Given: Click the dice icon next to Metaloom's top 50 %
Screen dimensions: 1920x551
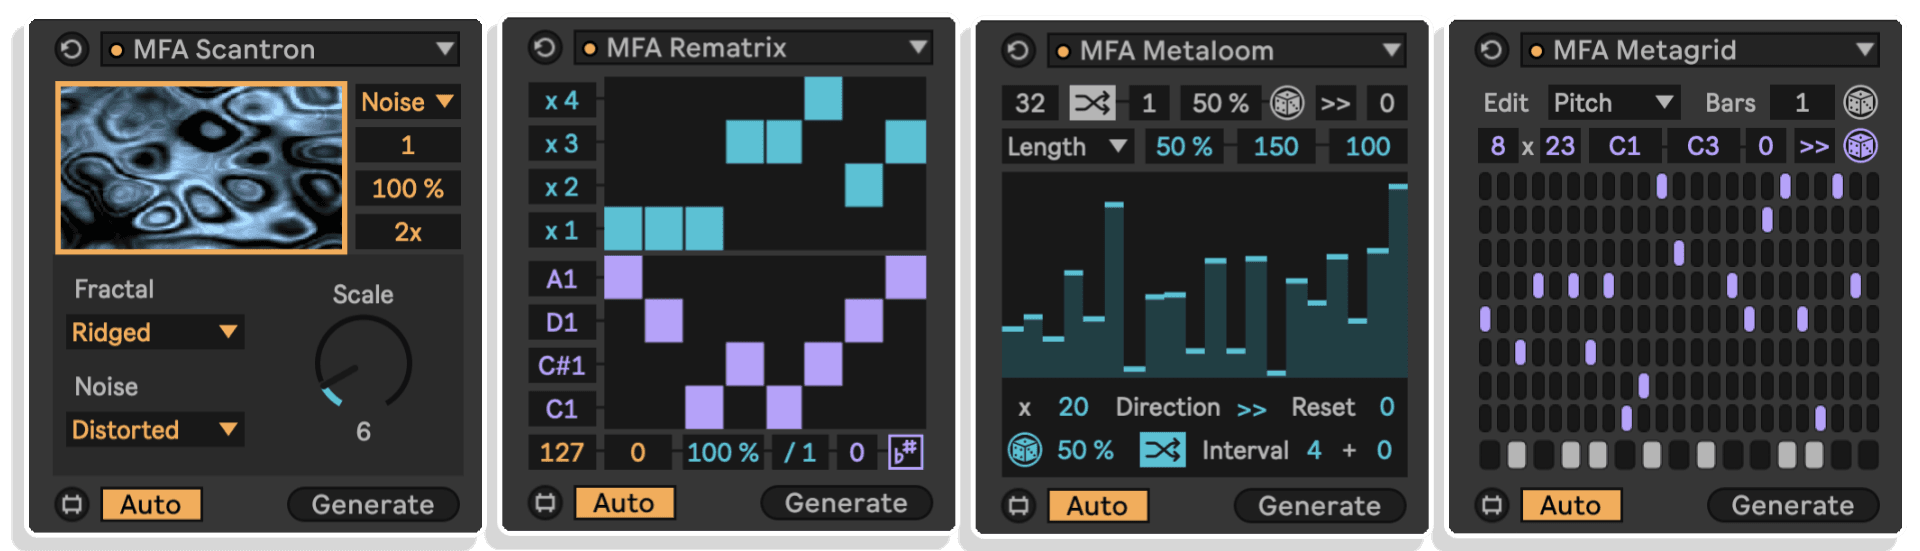Looking at the screenshot, I should 1287,102.
